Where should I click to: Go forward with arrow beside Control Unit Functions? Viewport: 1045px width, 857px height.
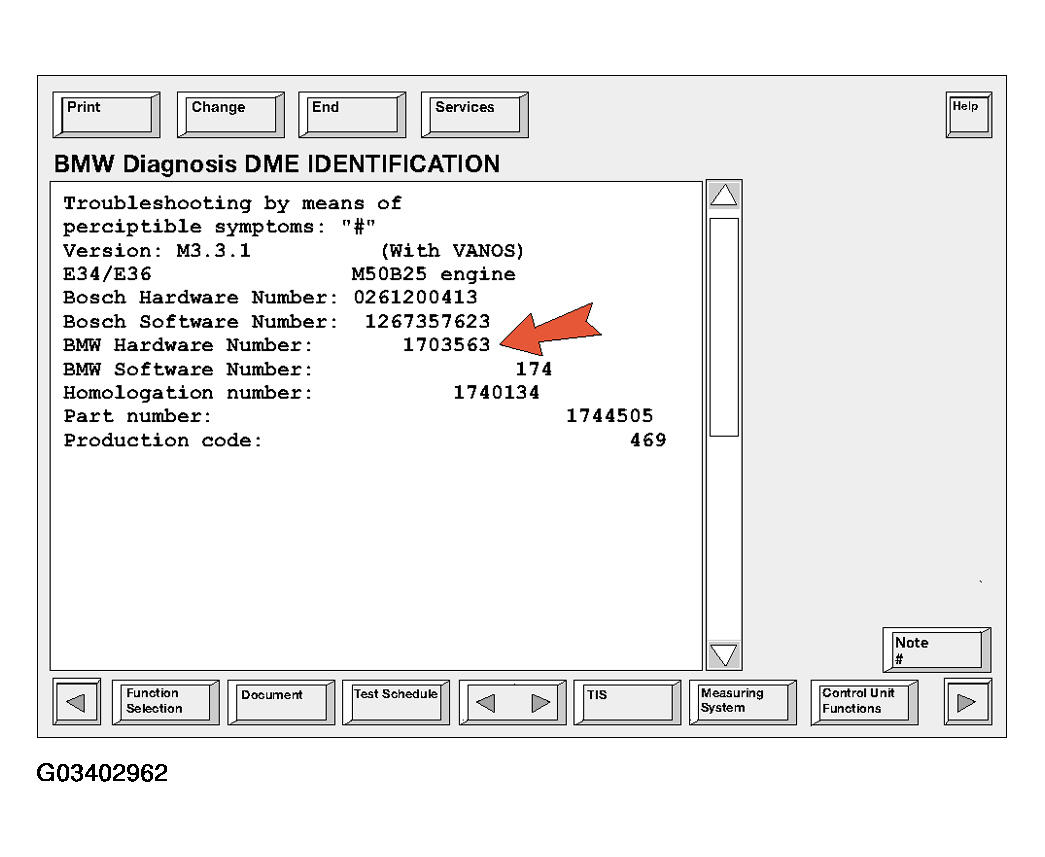[967, 702]
